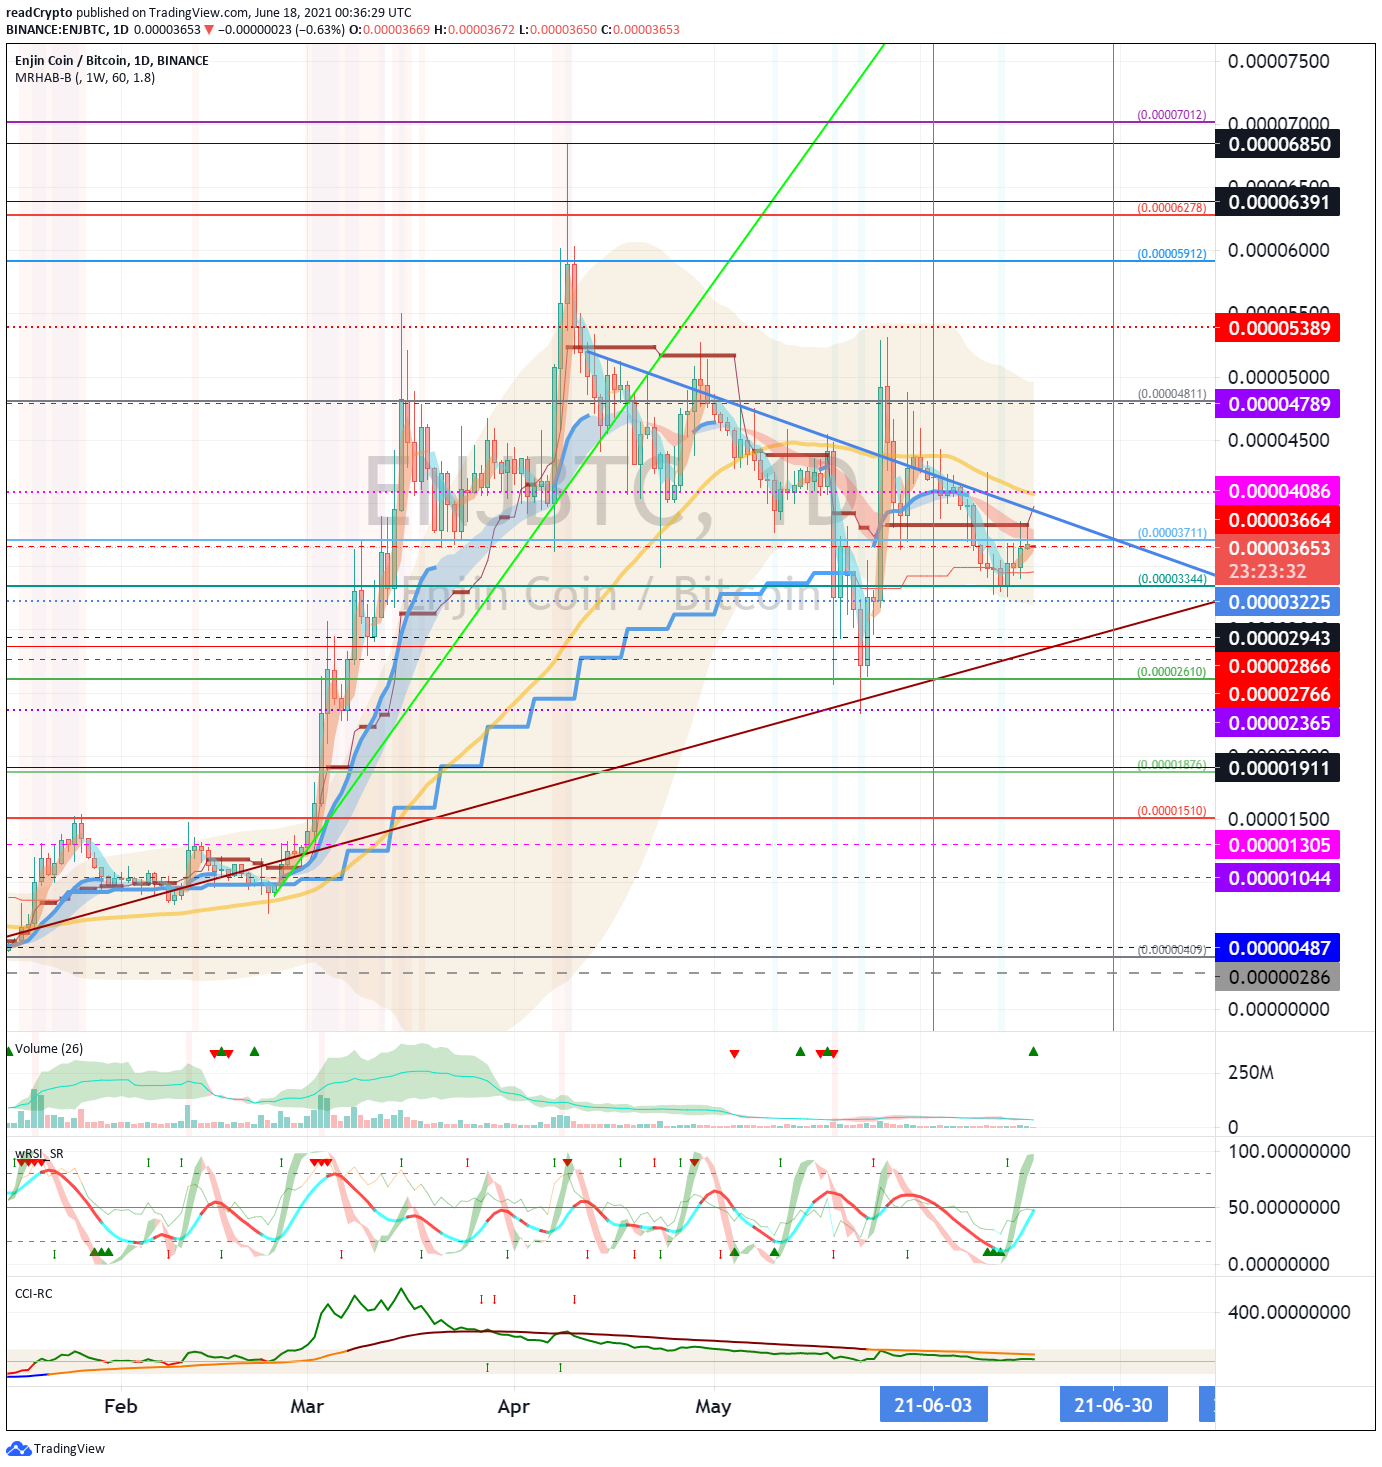Click the Apr label on time axis
1382x1467 pixels.
[x=513, y=1406]
